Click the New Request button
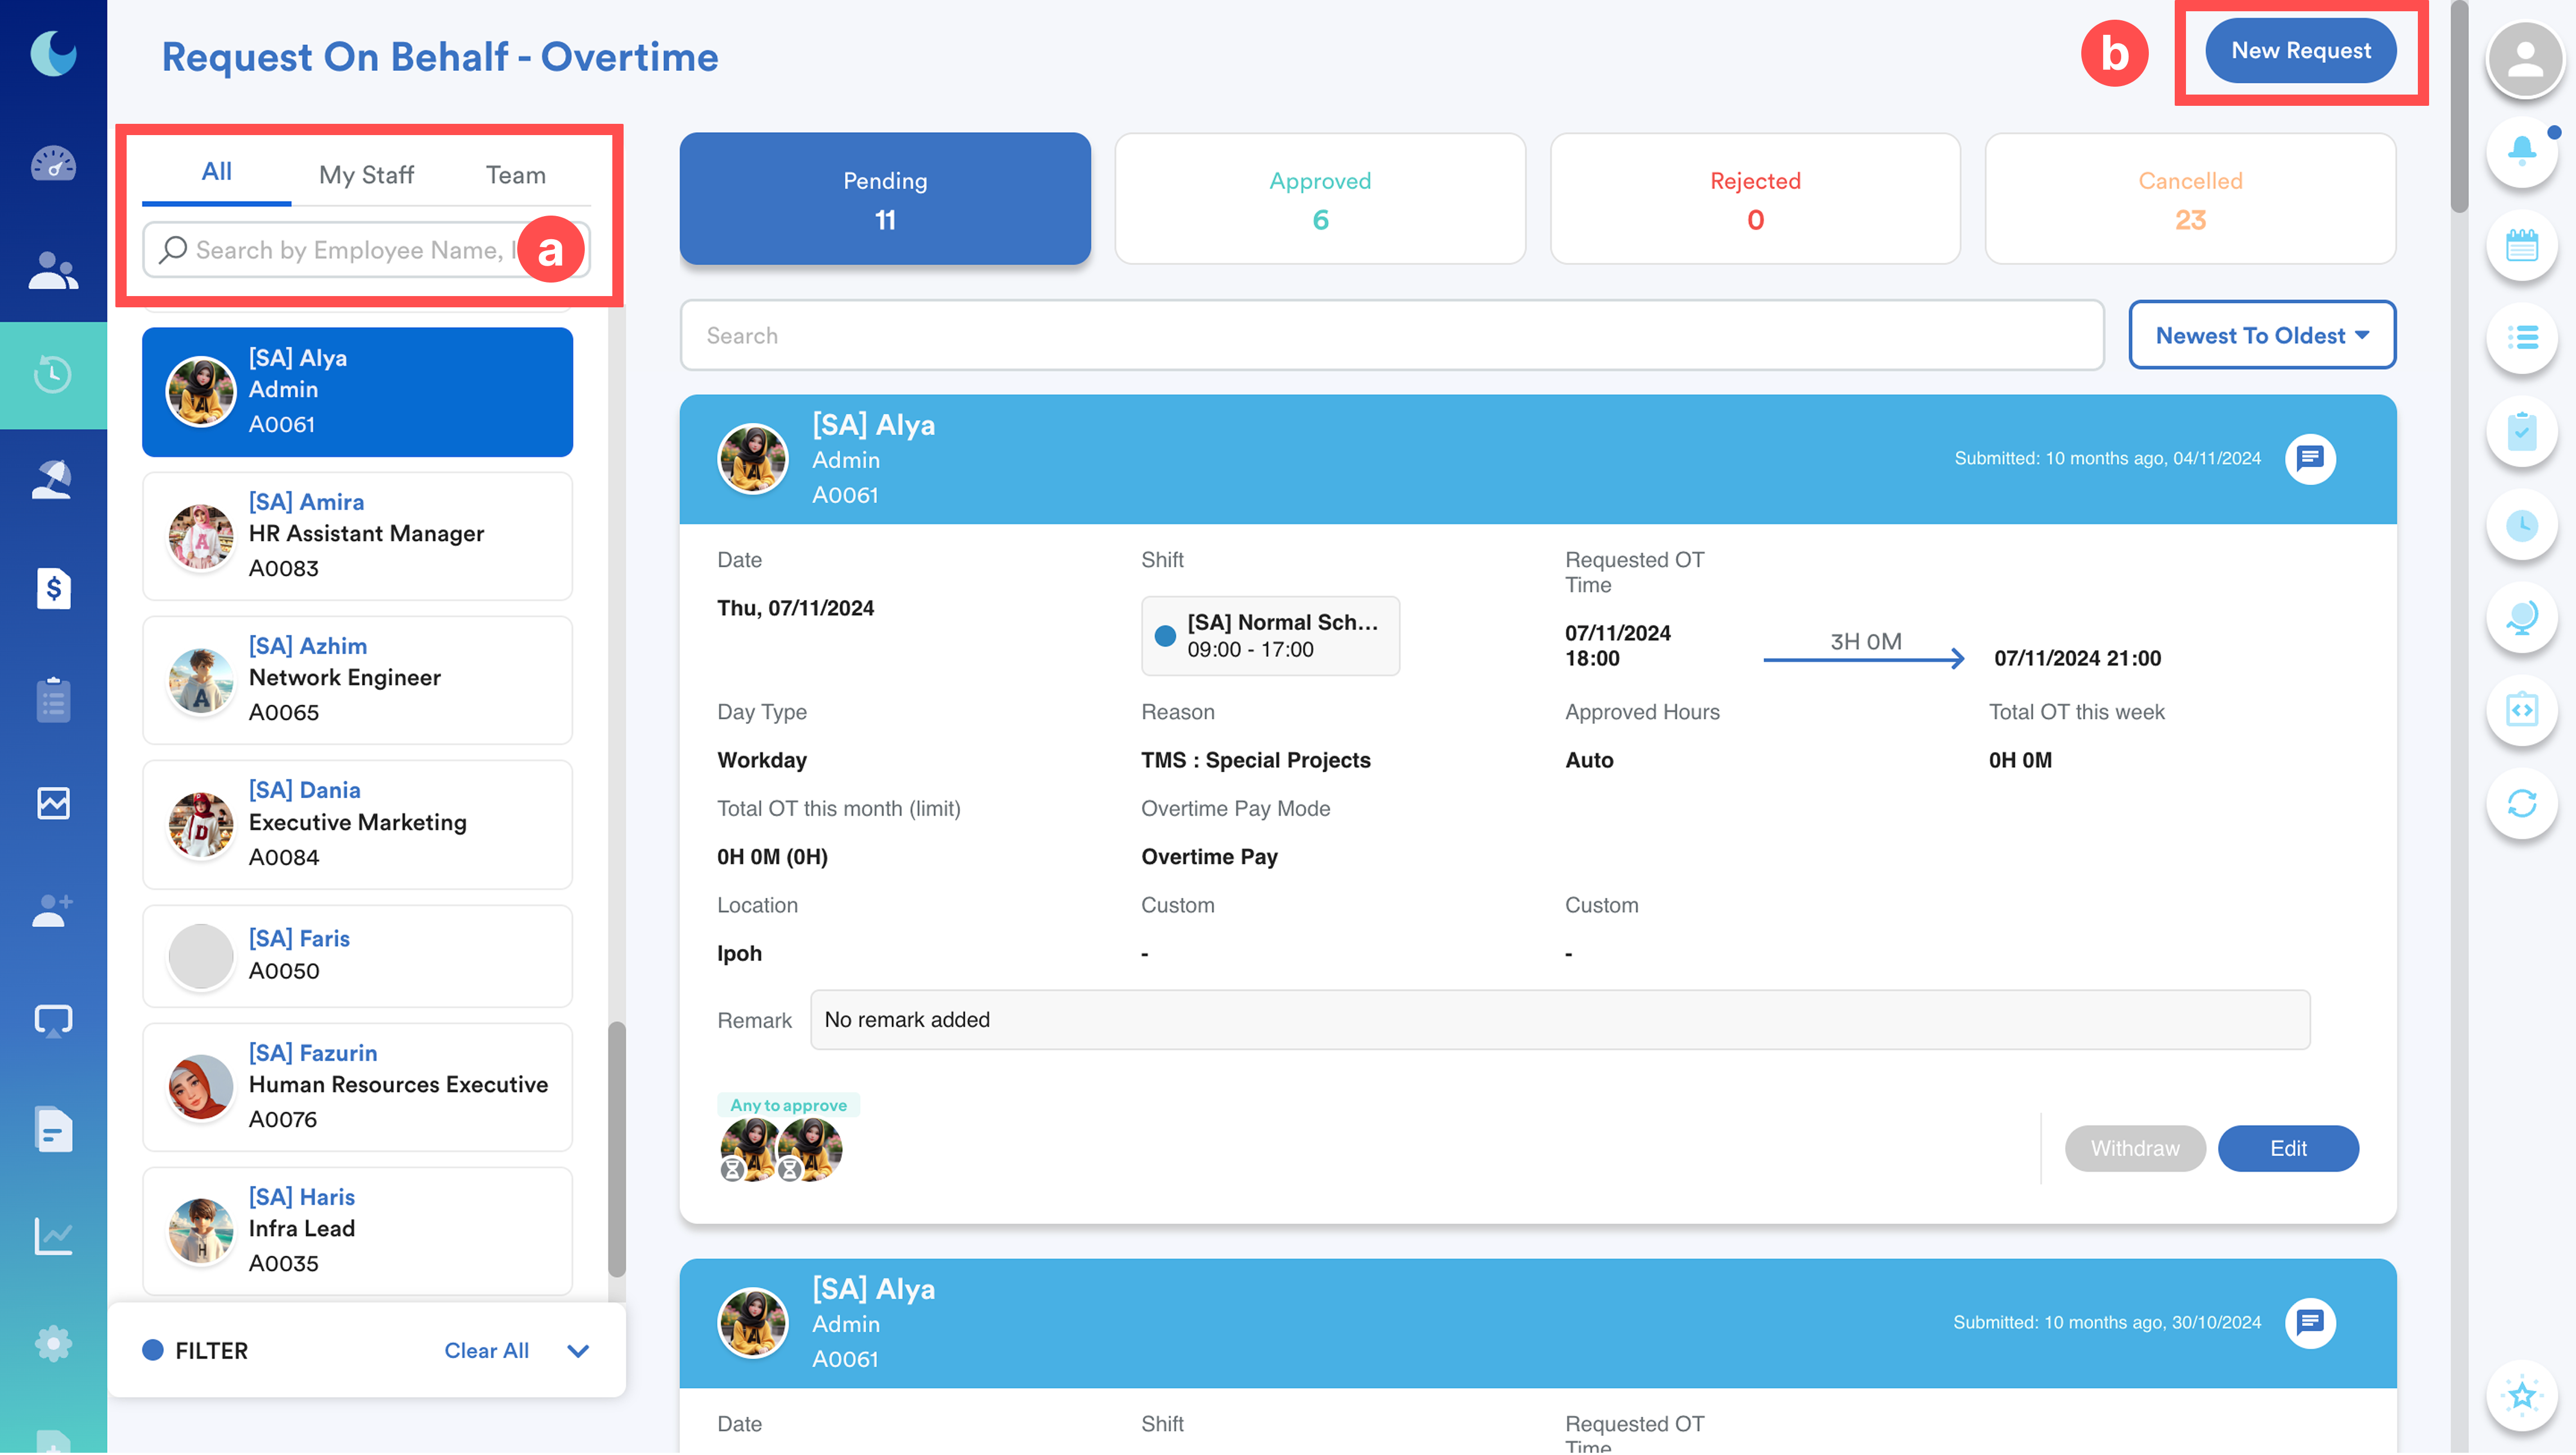 point(2300,51)
